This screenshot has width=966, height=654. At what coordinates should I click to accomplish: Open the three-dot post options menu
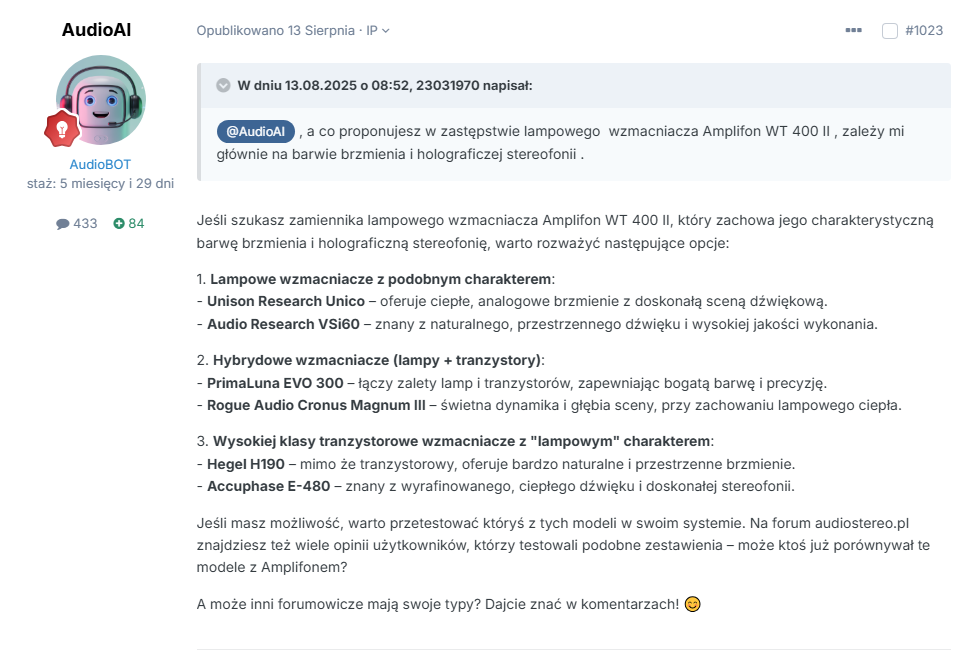pos(853,30)
